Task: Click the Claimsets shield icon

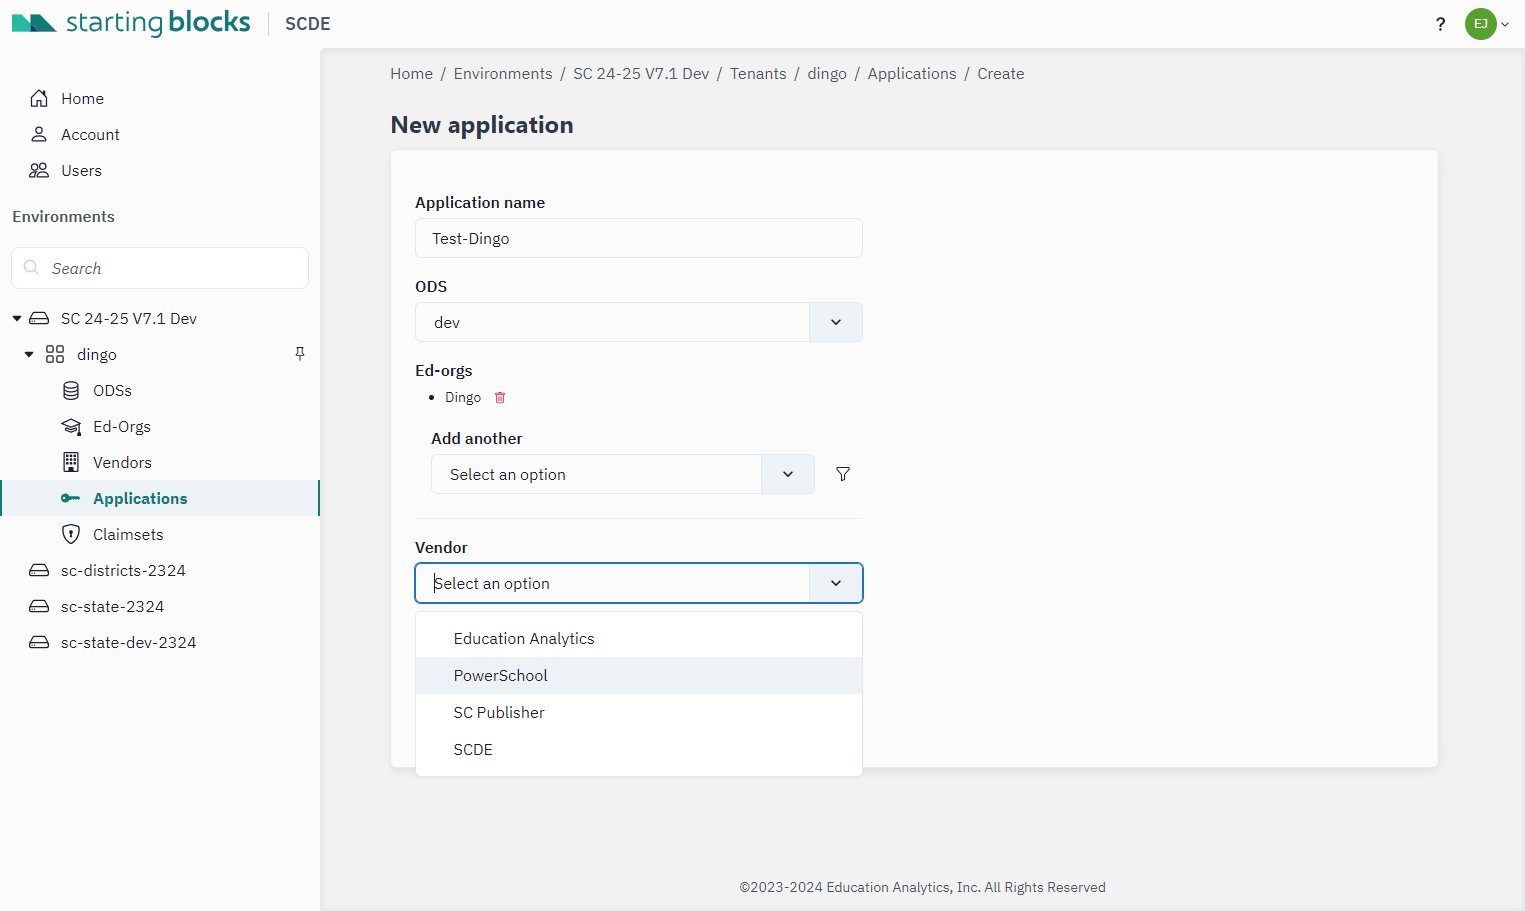Action: (71, 534)
